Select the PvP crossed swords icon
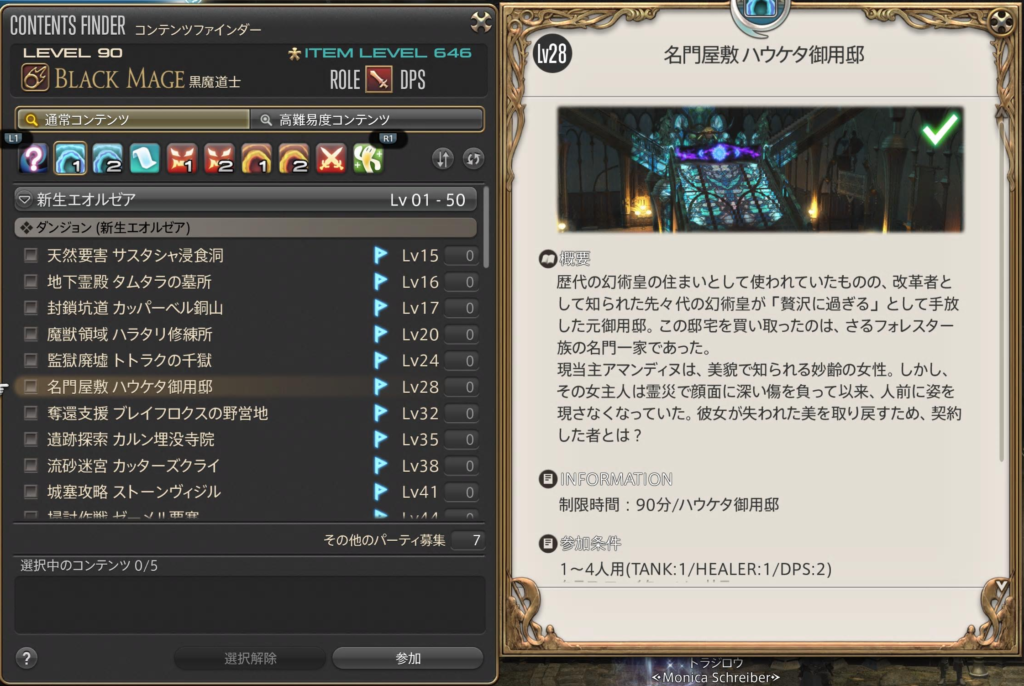 click(x=331, y=158)
